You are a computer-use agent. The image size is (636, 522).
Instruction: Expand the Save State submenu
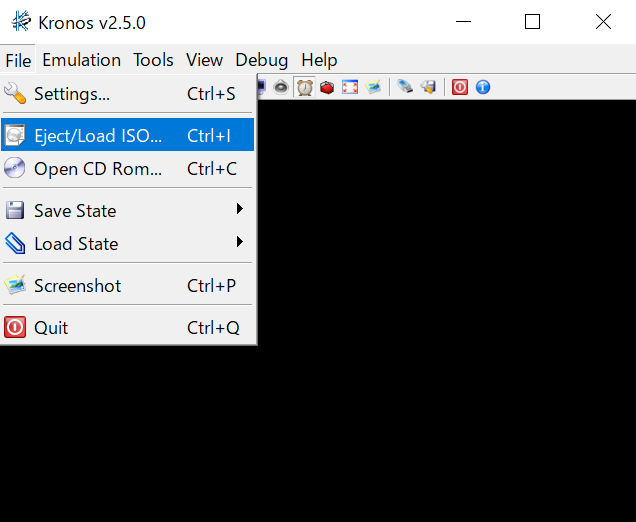tap(127, 210)
